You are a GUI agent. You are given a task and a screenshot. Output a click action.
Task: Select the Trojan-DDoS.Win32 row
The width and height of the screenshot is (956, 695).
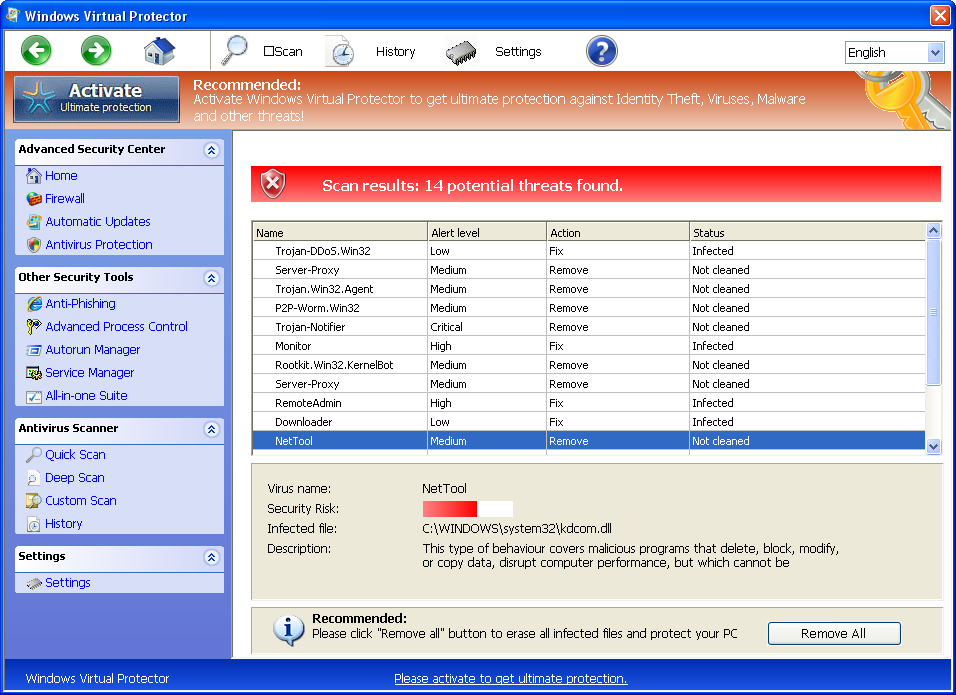point(589,251)
